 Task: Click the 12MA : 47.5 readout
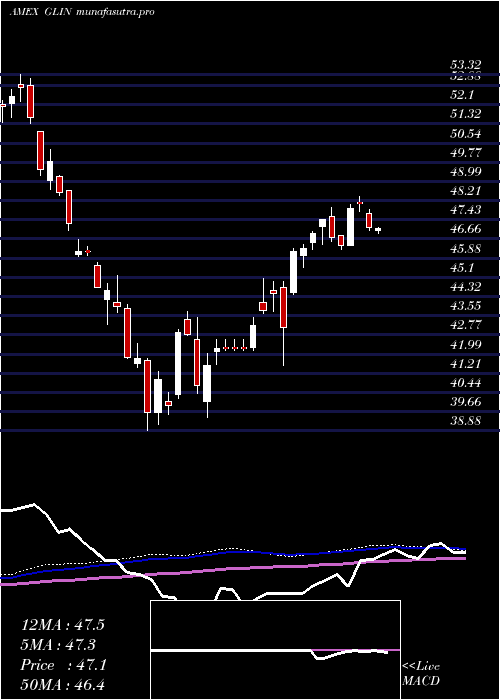(62, 625)
